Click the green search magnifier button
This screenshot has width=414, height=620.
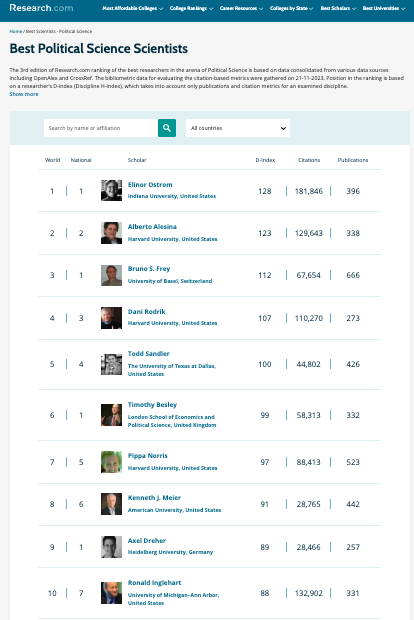click(167, 128)
